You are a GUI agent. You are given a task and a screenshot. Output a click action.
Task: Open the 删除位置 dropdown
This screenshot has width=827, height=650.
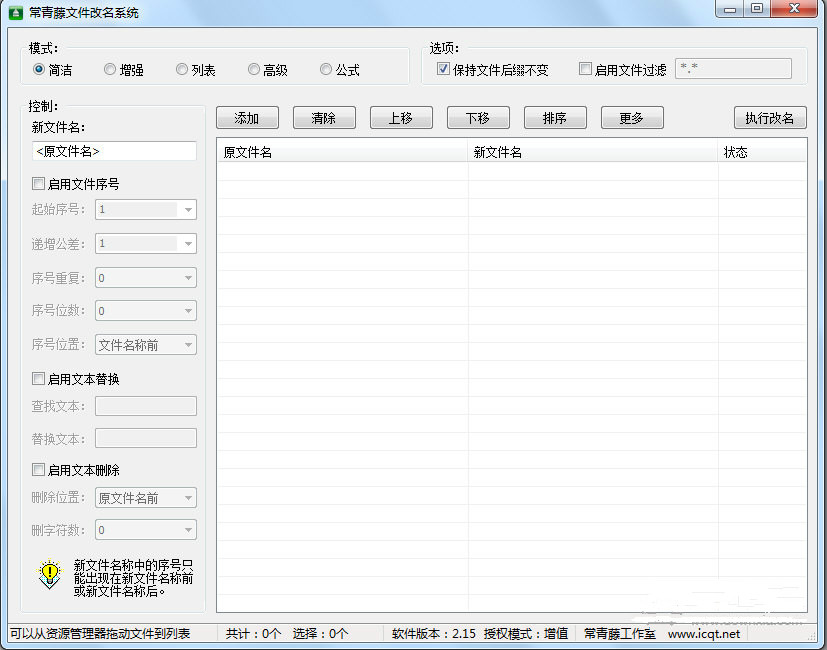point(186,497)
